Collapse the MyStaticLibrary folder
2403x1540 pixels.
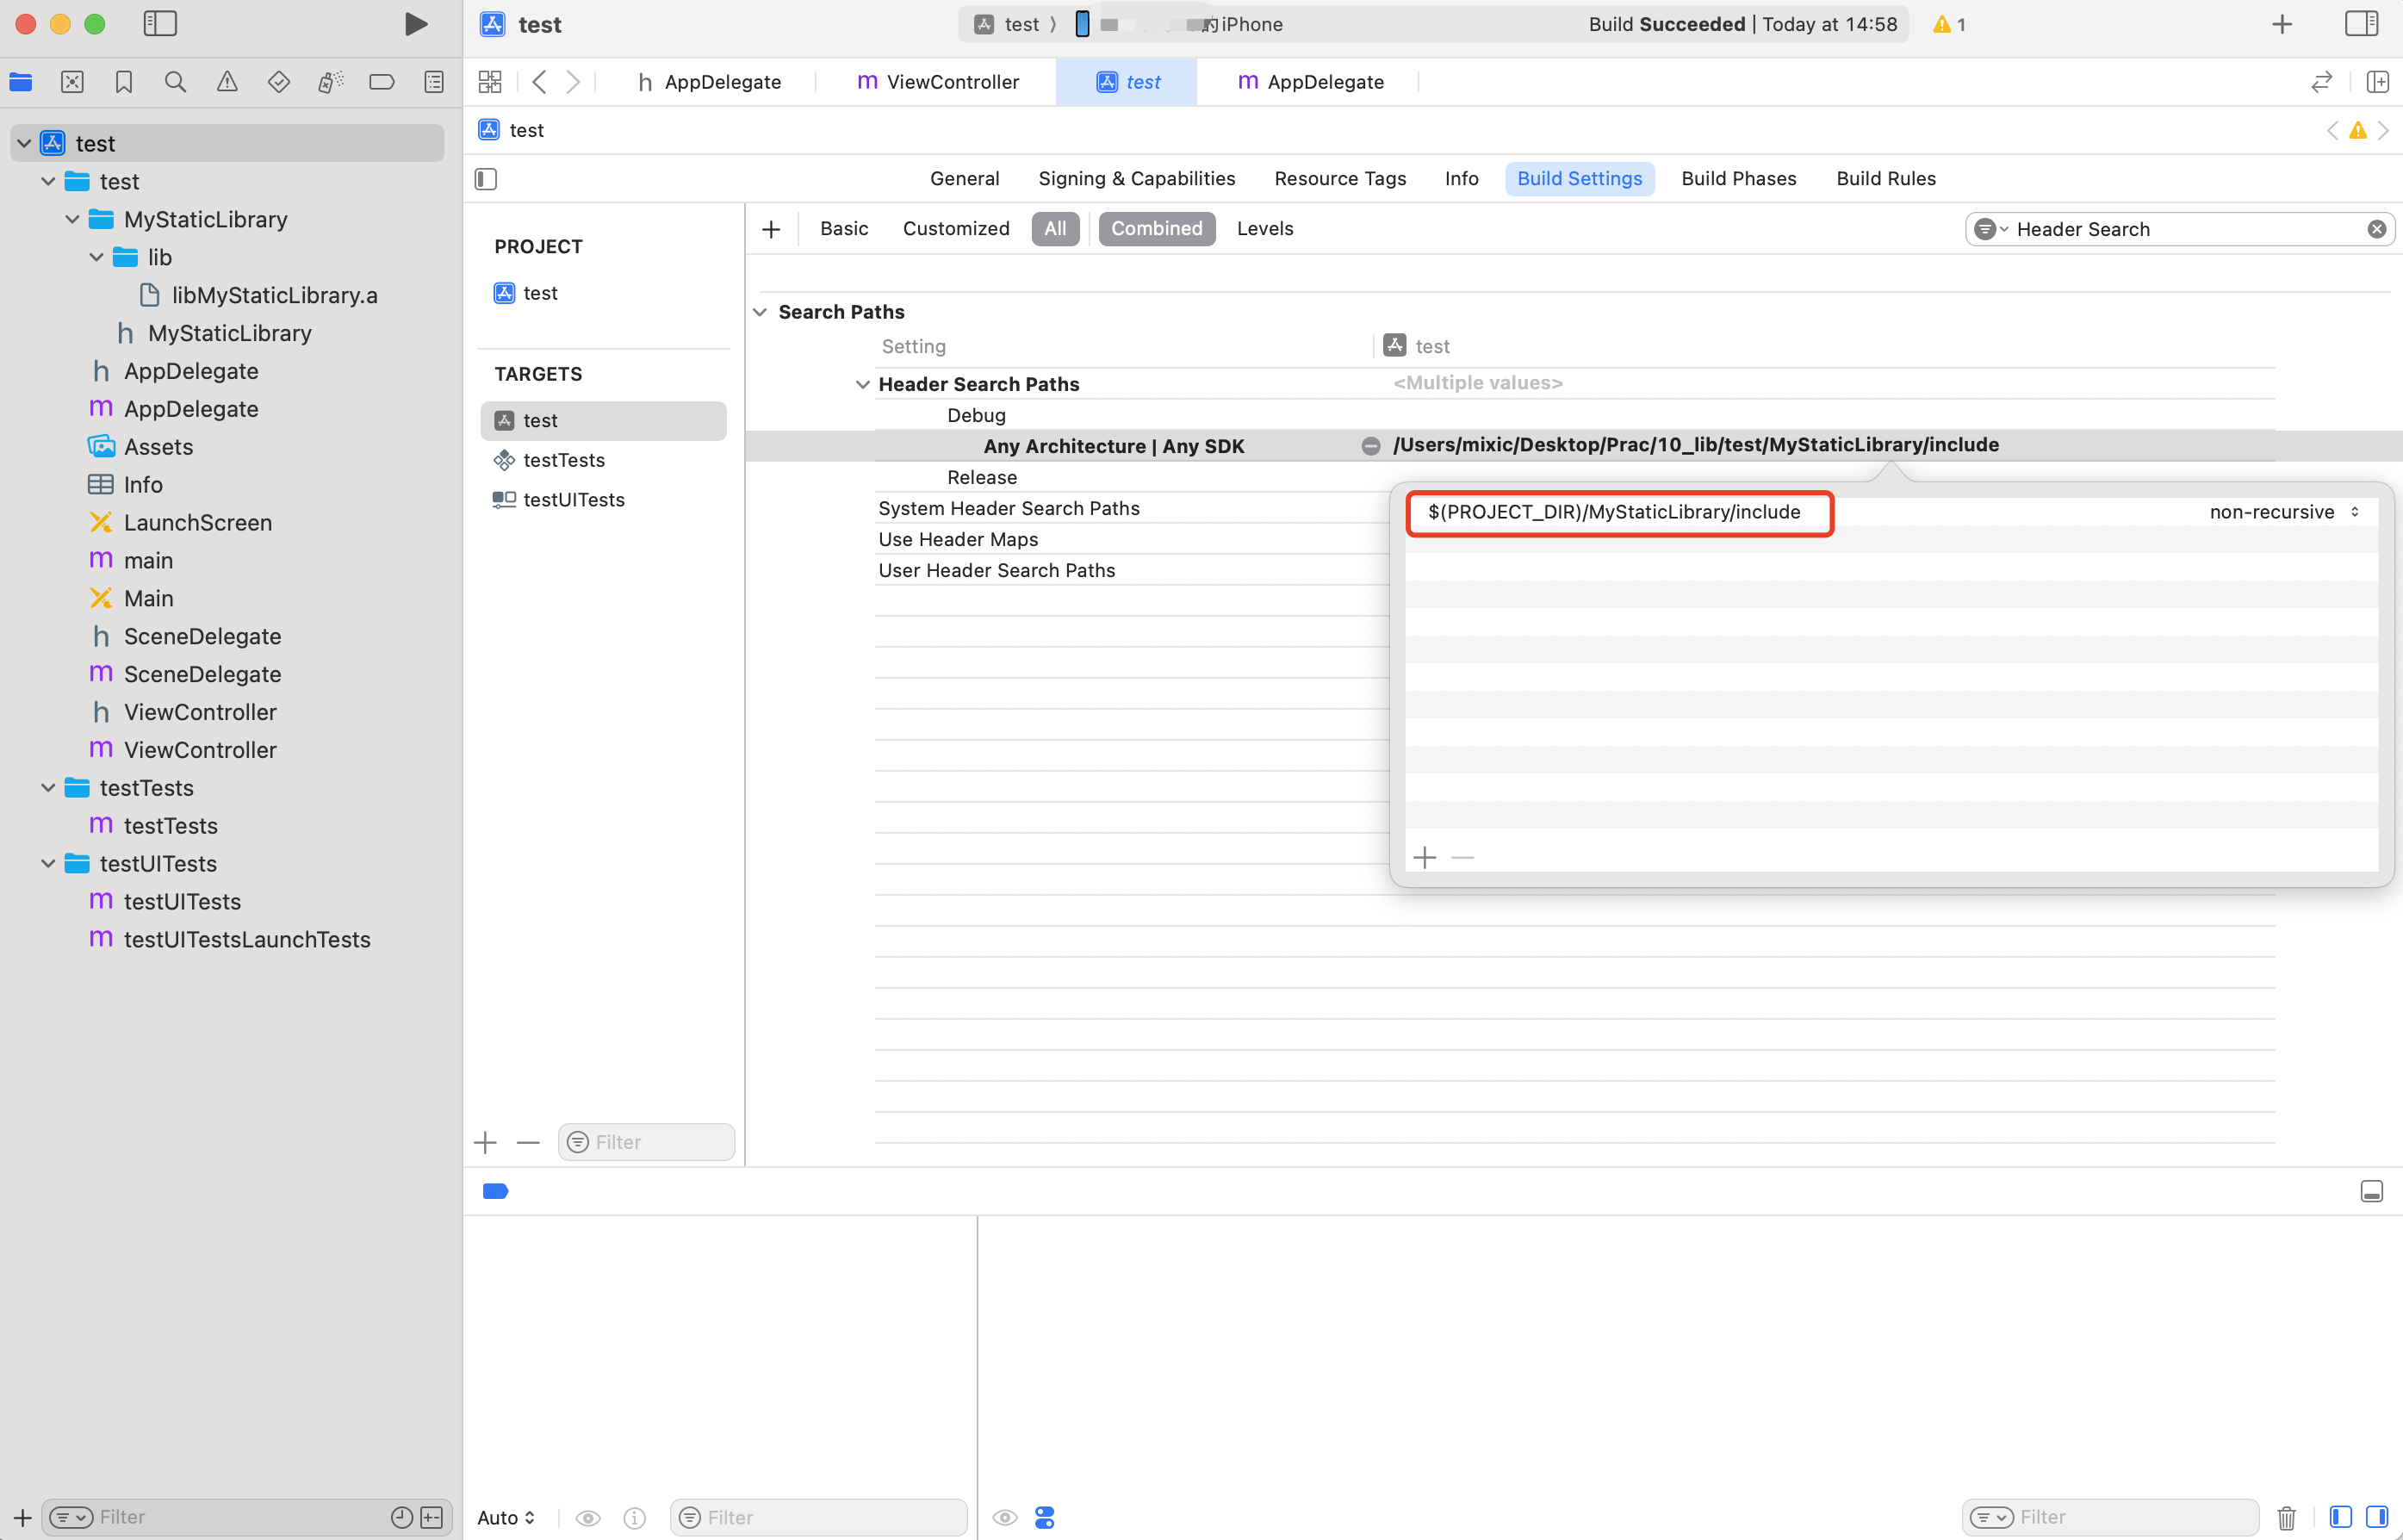(x=72, y=220)
